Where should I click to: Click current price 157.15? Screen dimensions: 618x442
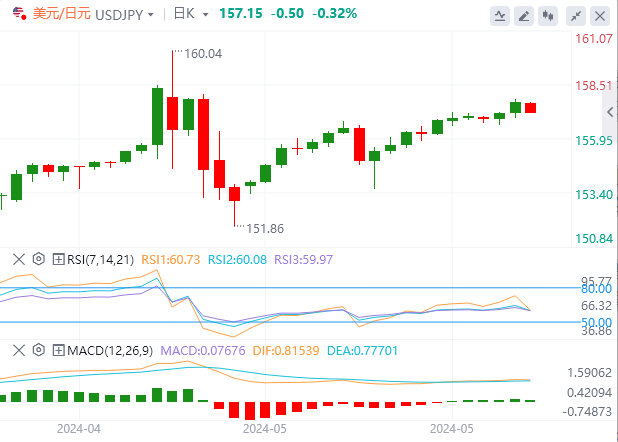point(240,14)
